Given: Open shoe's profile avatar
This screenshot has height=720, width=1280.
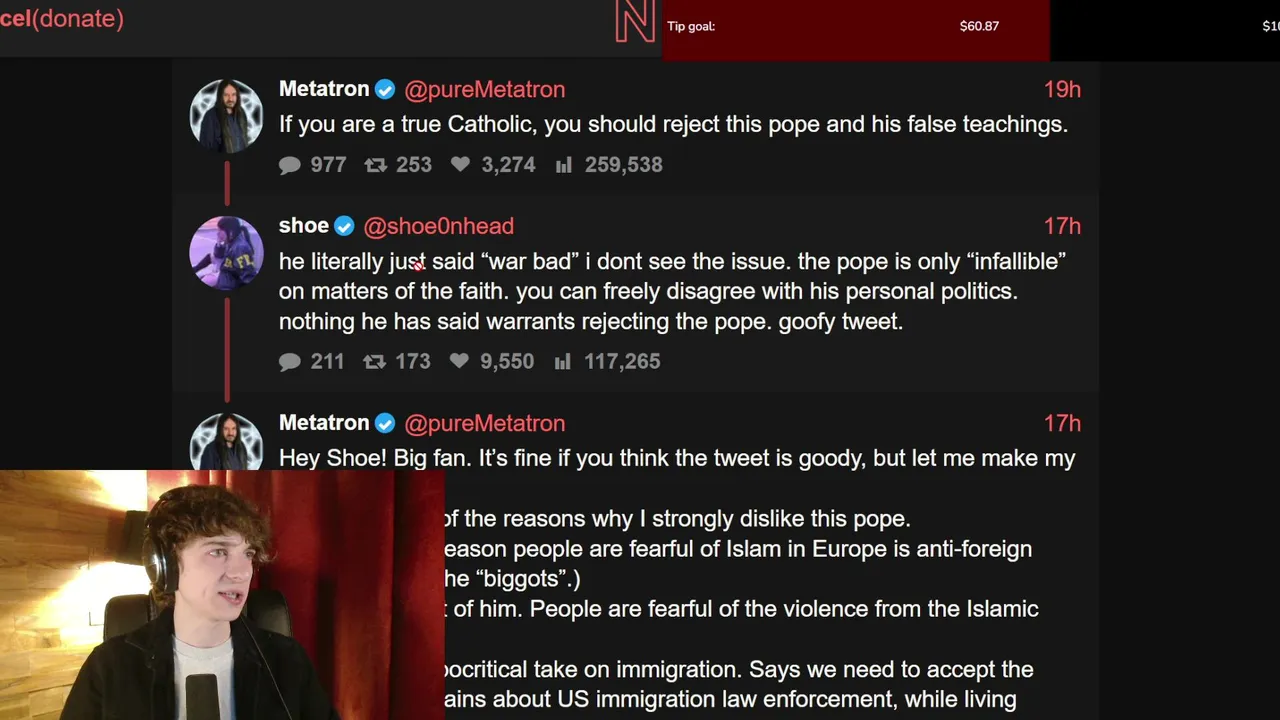Looking at the screenshot, I should coord(227,253).
